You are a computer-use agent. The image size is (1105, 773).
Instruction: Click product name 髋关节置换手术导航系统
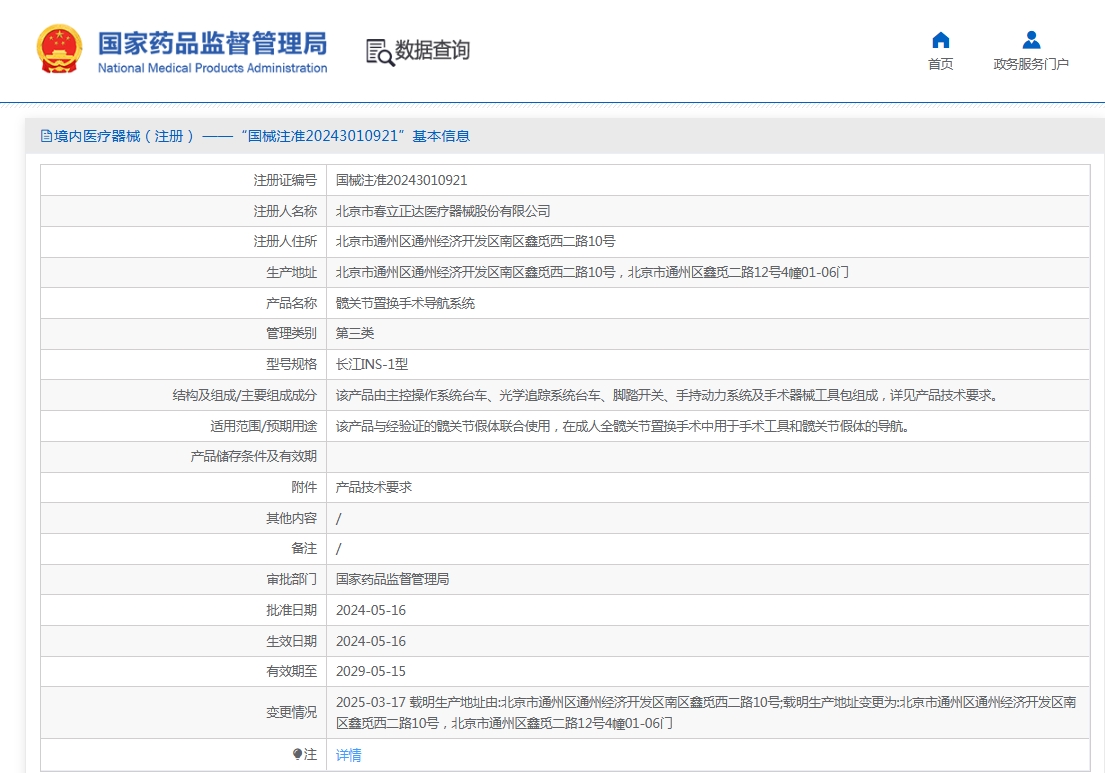coord(405,303)
